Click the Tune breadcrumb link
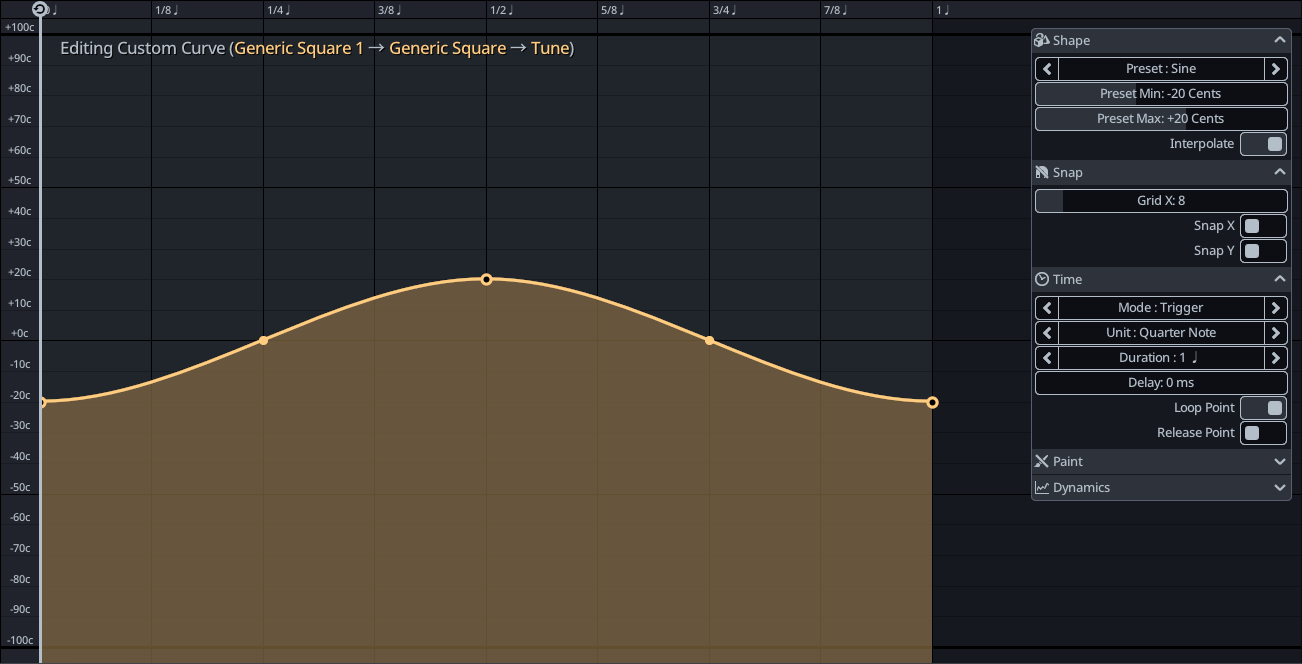The height and width of the screenshot is (664, 1302). click(550, 48)
